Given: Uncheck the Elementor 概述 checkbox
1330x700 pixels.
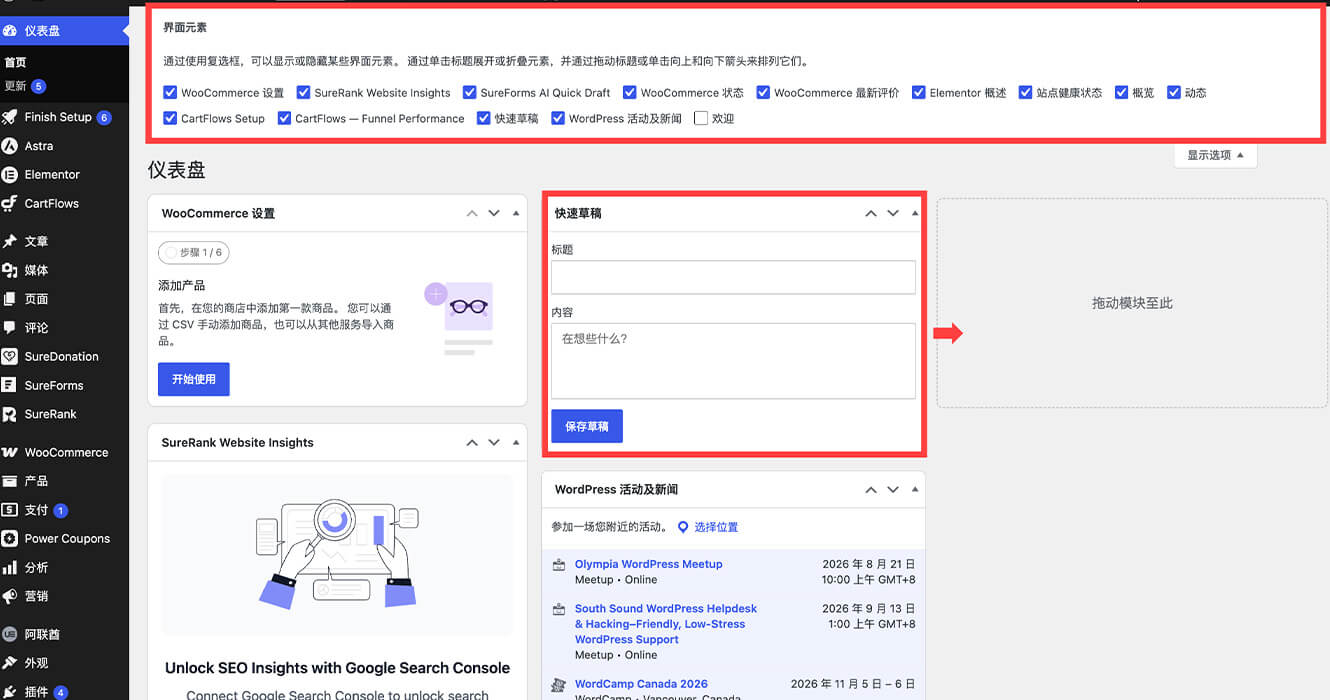Looking at the screenshot, I should [919, 92].
